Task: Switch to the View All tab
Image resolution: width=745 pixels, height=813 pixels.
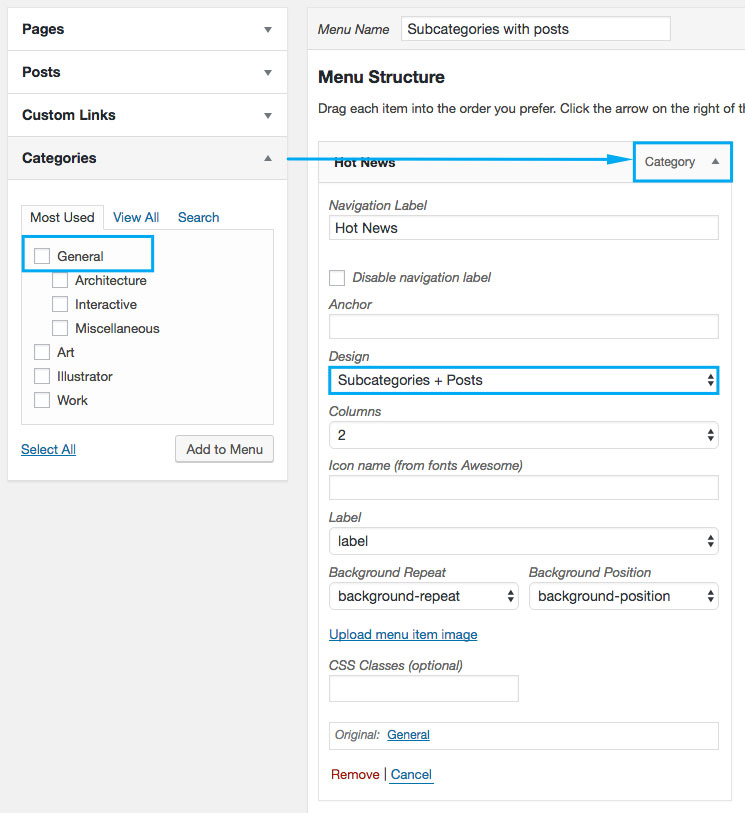Action: [136, 217]
